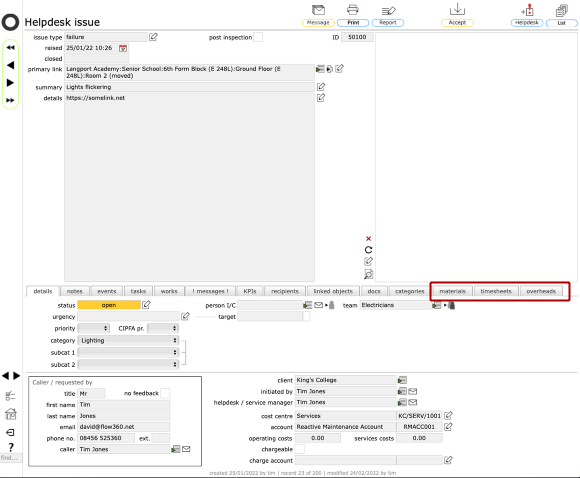Switch to the notes tab
This screenshot has width=580, height=478.
75,291
